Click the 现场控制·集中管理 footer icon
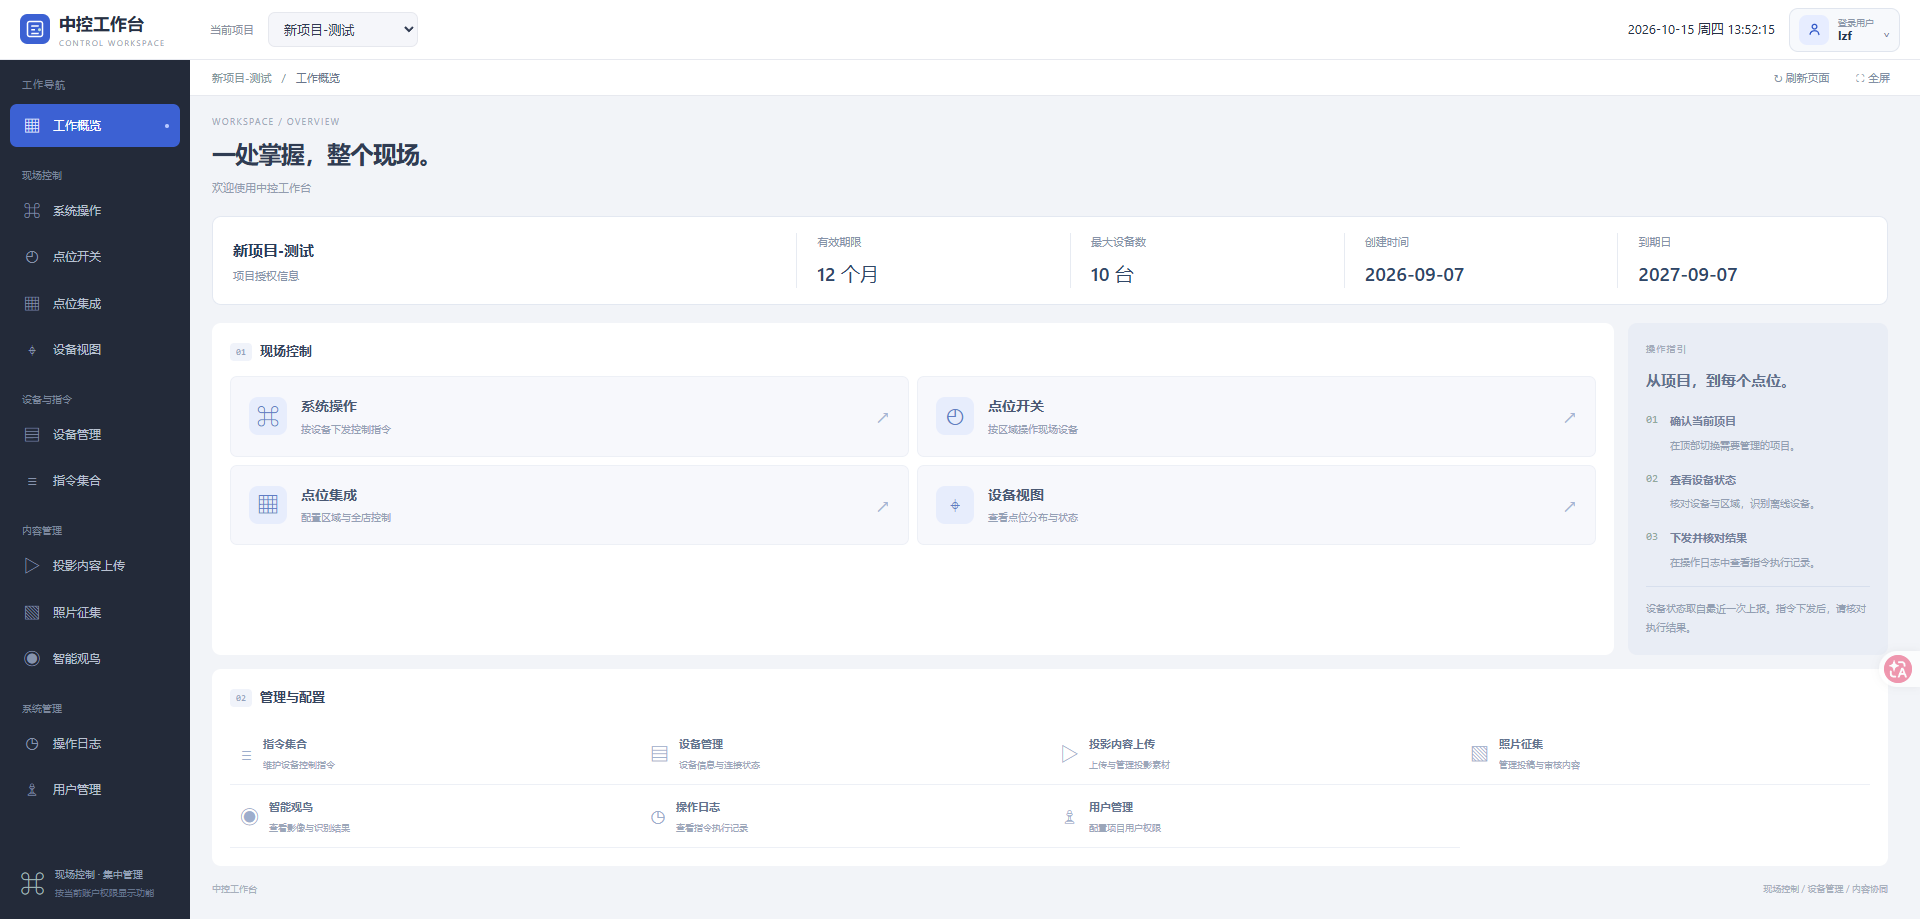 click(x=32, y=884)
